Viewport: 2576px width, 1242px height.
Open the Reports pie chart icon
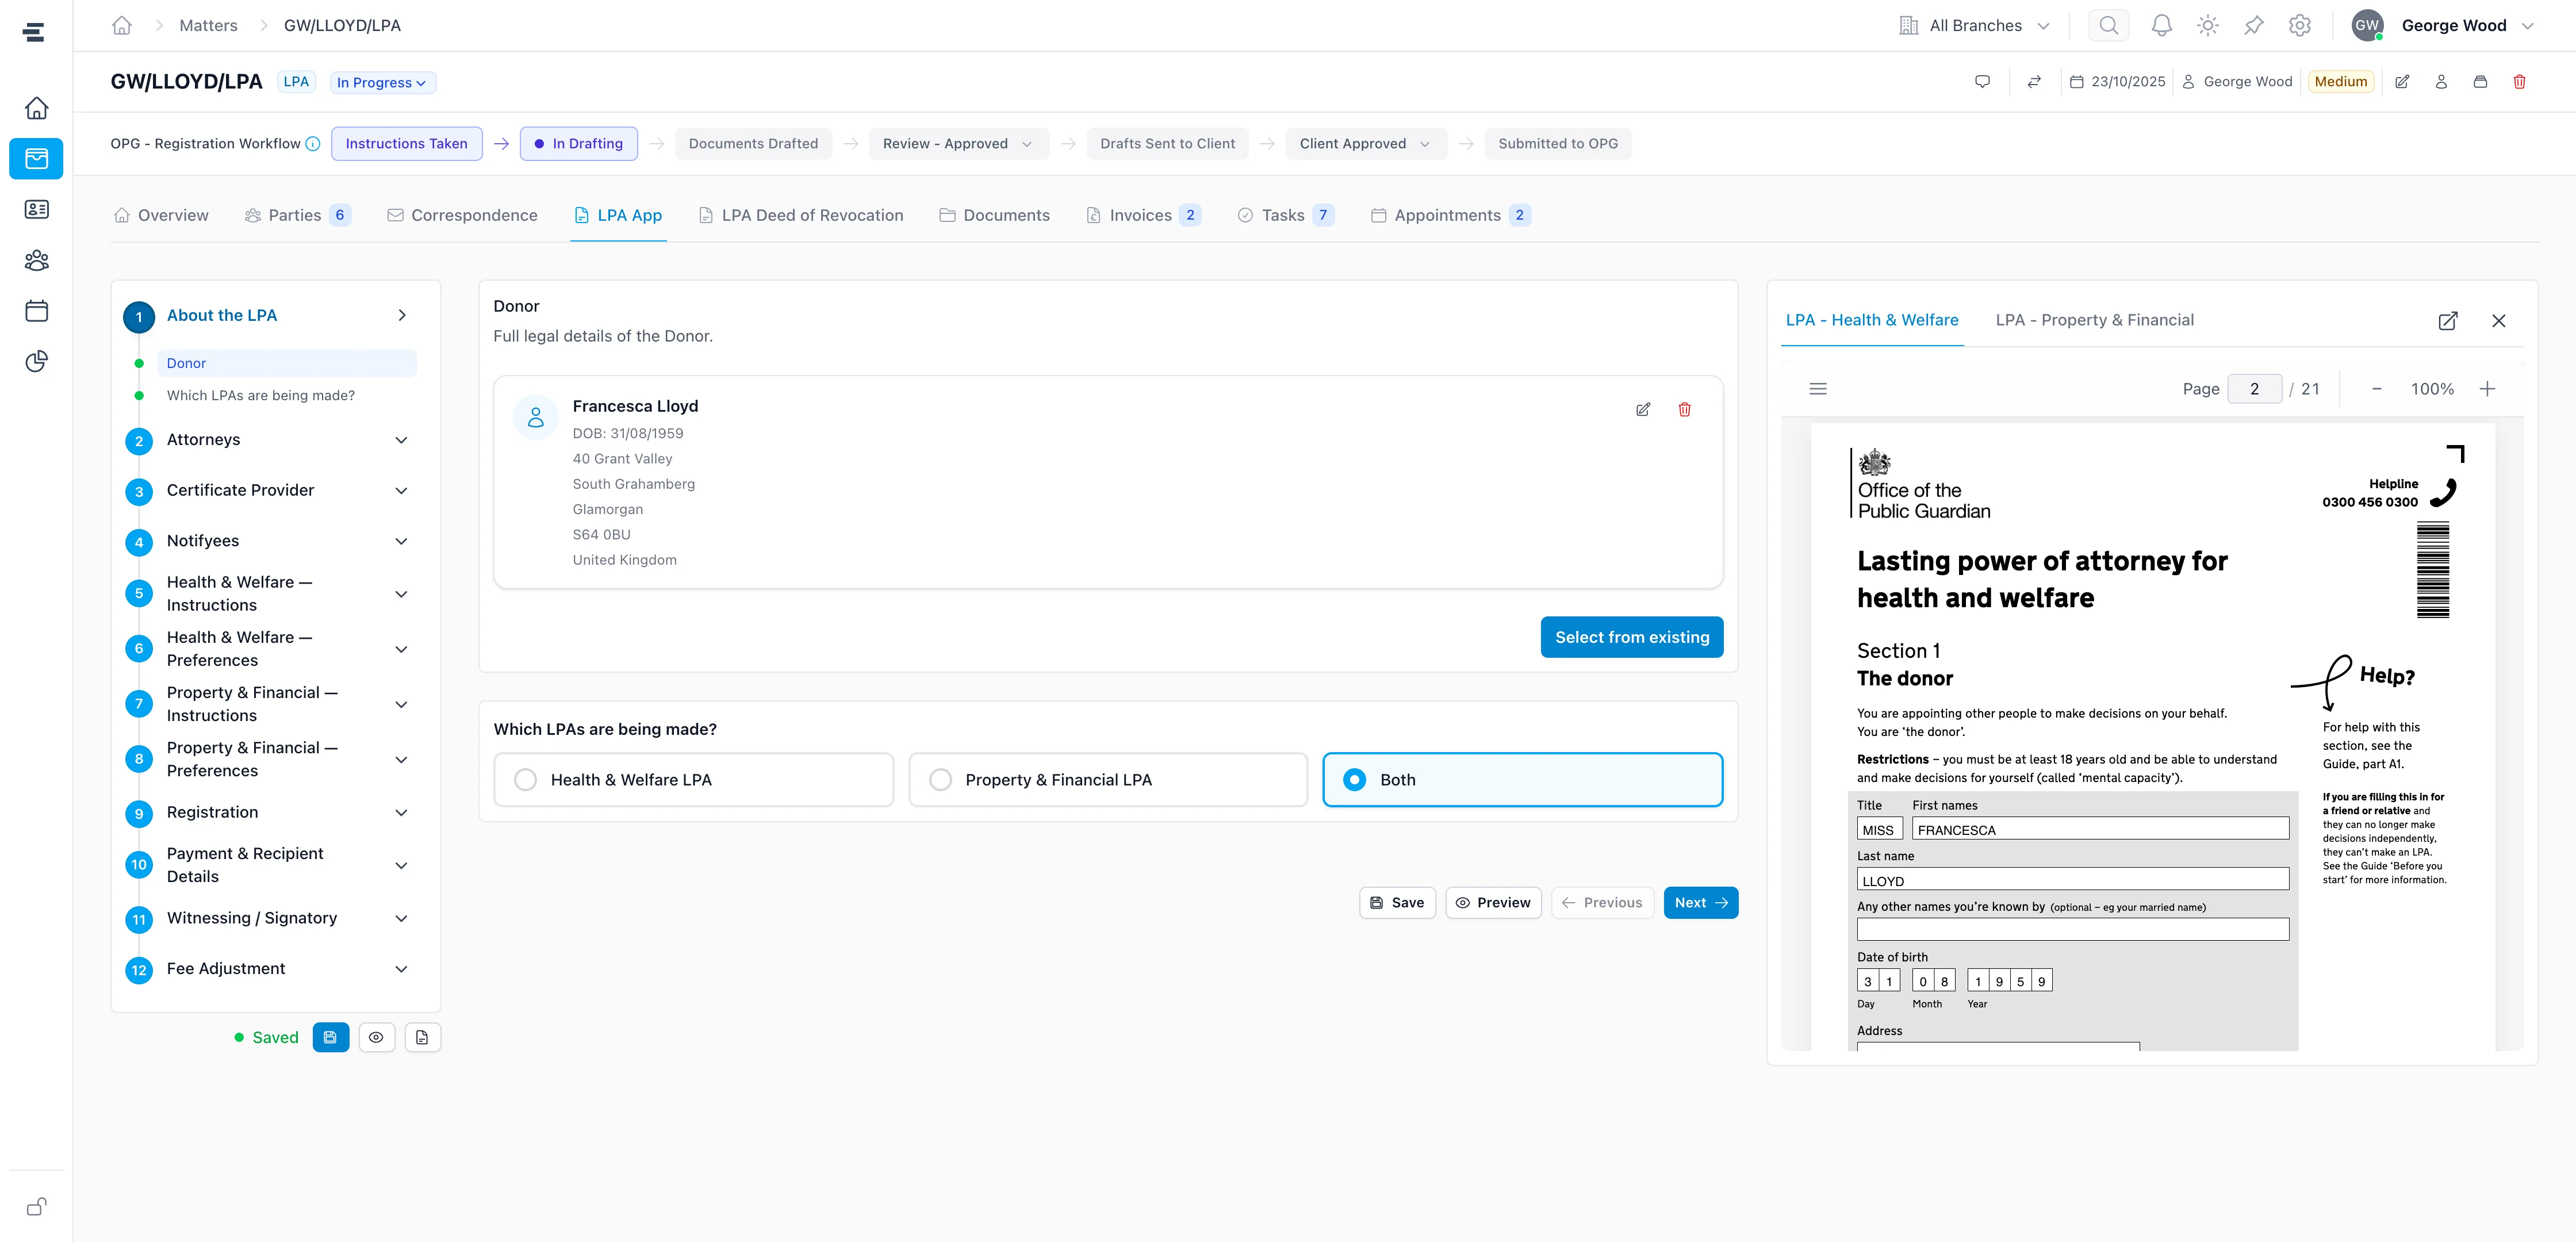click(36, 361)
